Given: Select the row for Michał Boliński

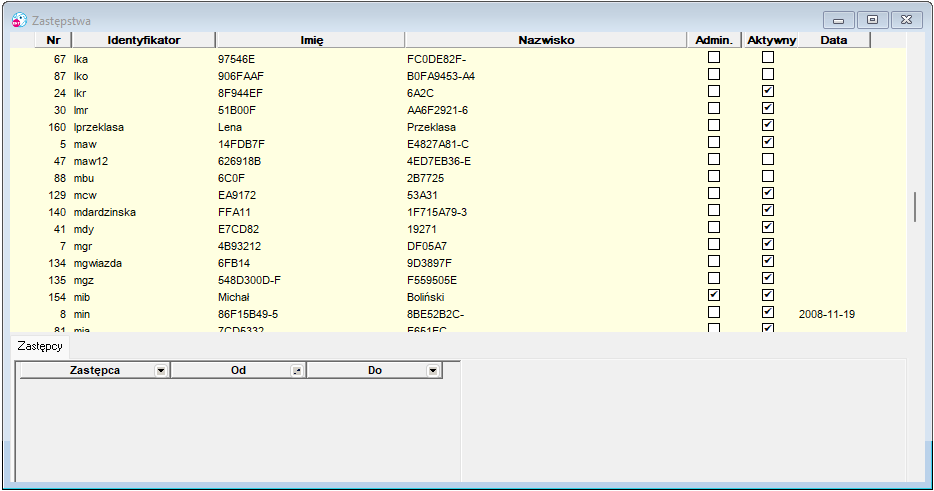Looking at the screenshot, I should tap(458, 297).
